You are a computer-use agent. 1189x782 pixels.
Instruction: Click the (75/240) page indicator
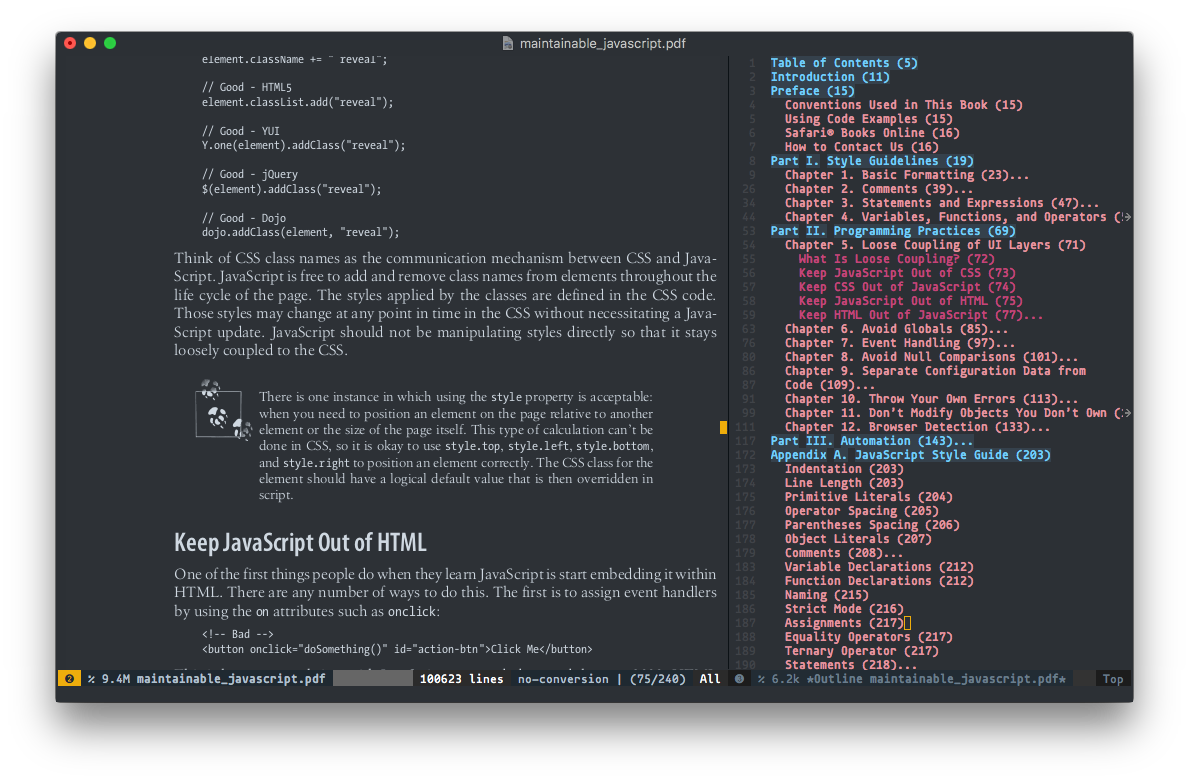657,679
